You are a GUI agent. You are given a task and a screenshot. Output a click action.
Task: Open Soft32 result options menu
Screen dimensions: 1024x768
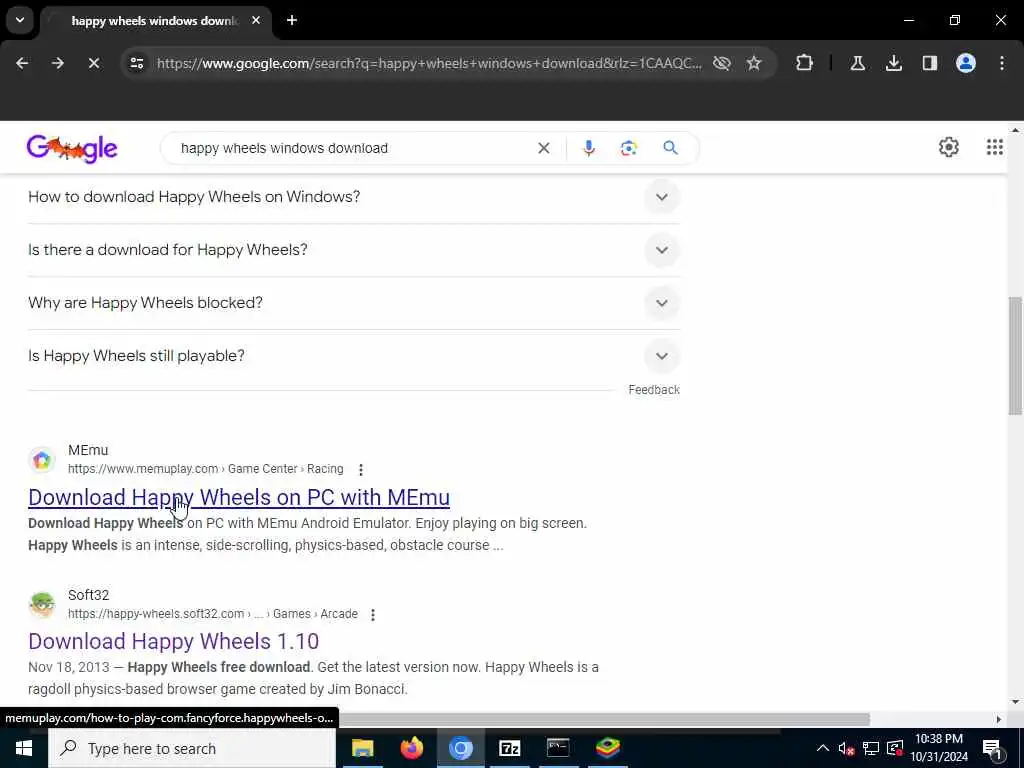(x=372, y=615)
